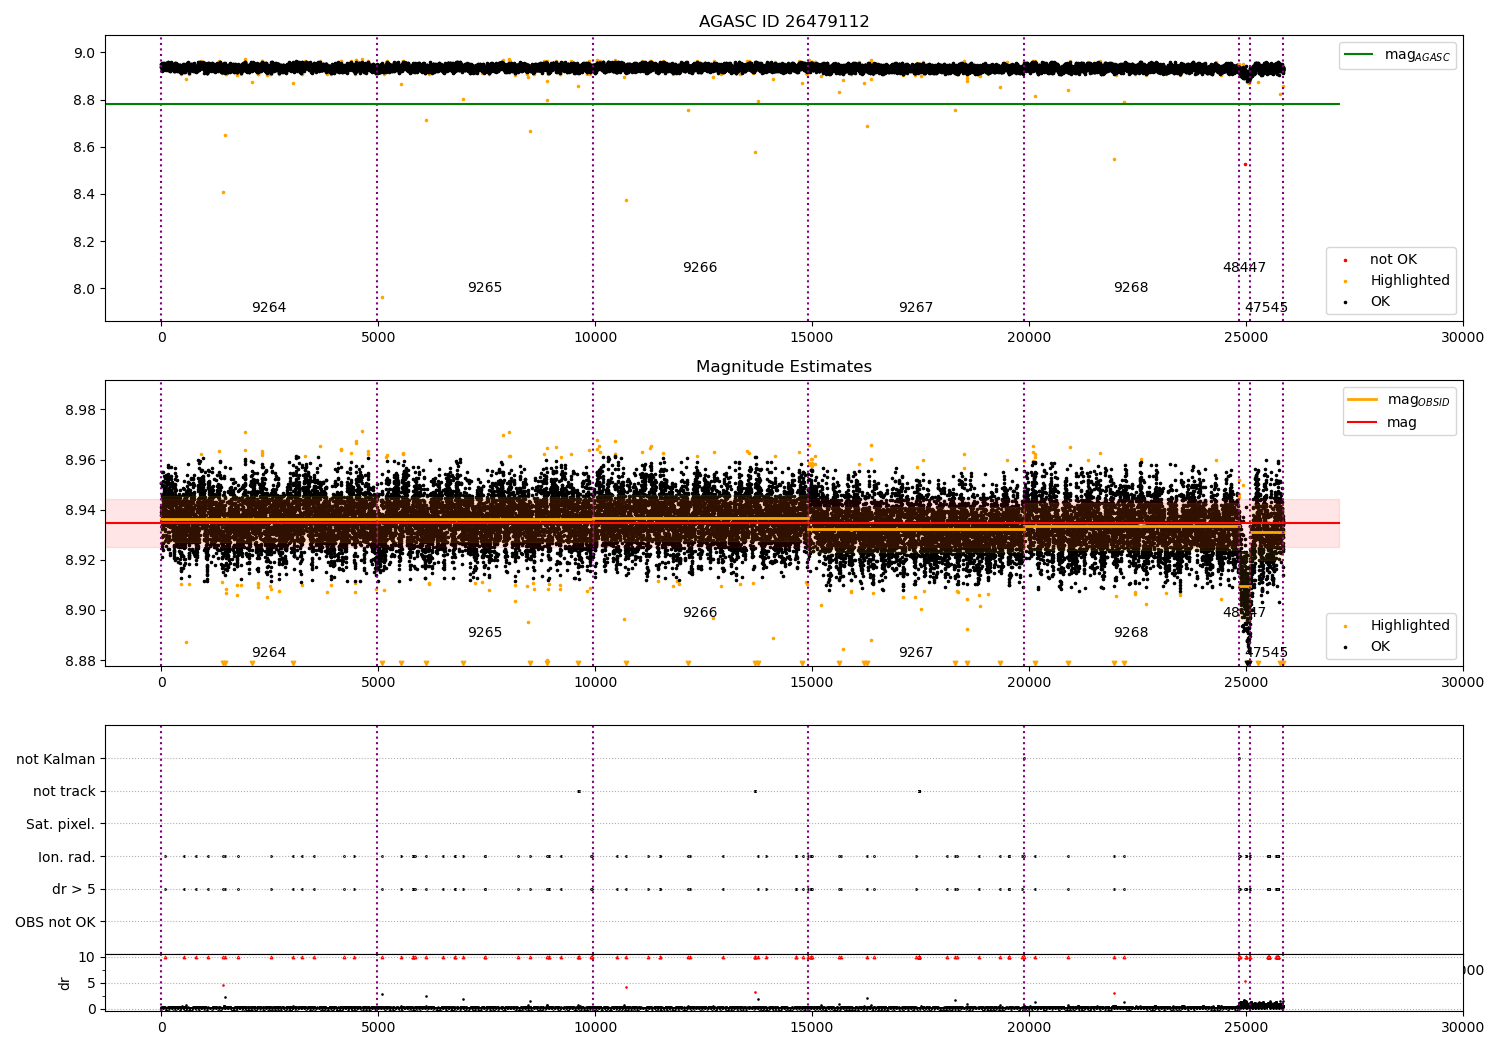Click the mag OBSID legend label text
The height and width of the screenshot is (1050, 1500).
(1418, 400)
